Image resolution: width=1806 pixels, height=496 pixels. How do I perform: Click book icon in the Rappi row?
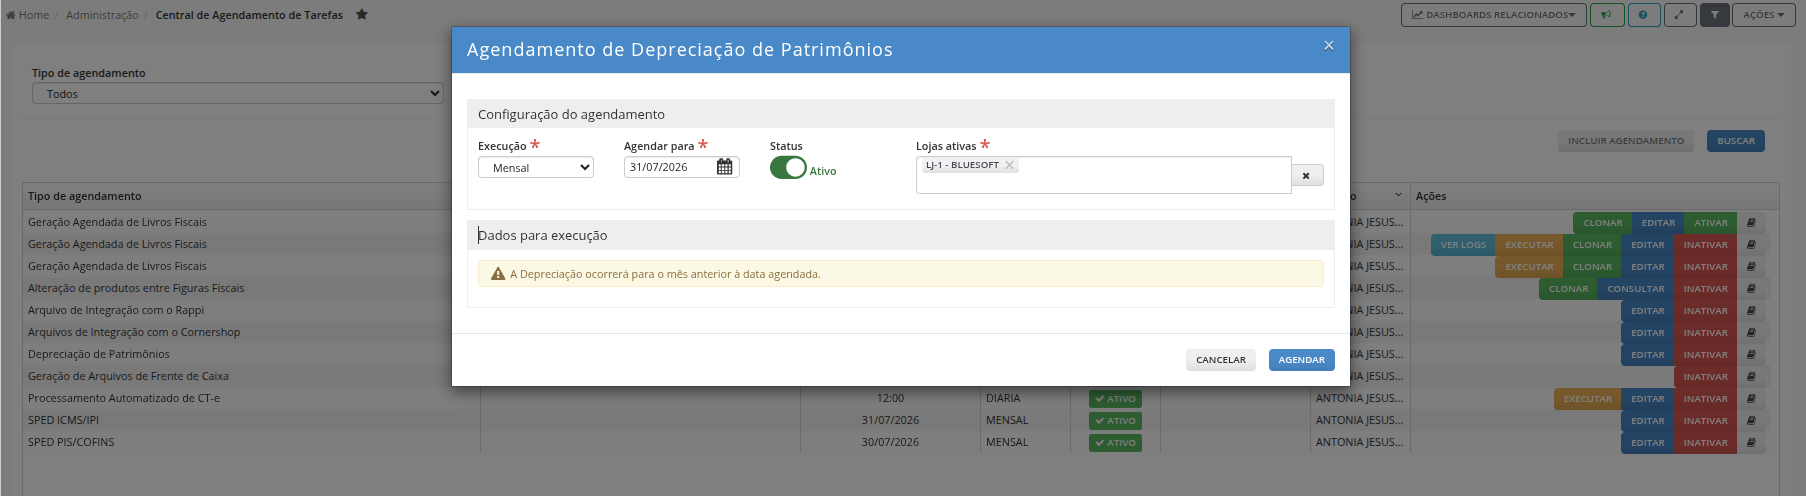click(1751, 311)
